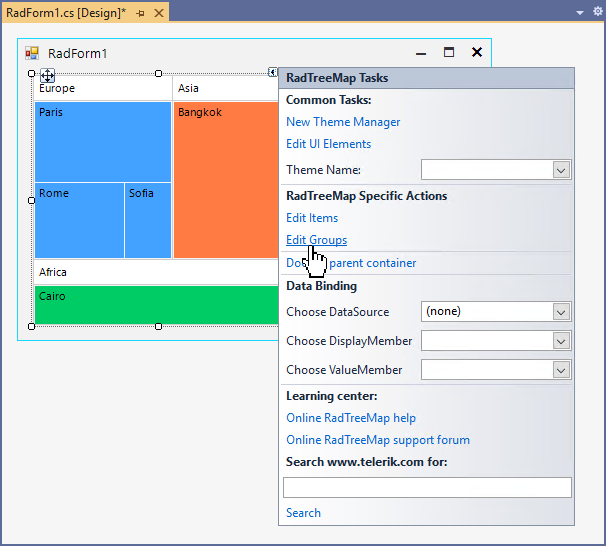
Task: Select the Sofia tile in the treemap
Action: coord(148,220)
